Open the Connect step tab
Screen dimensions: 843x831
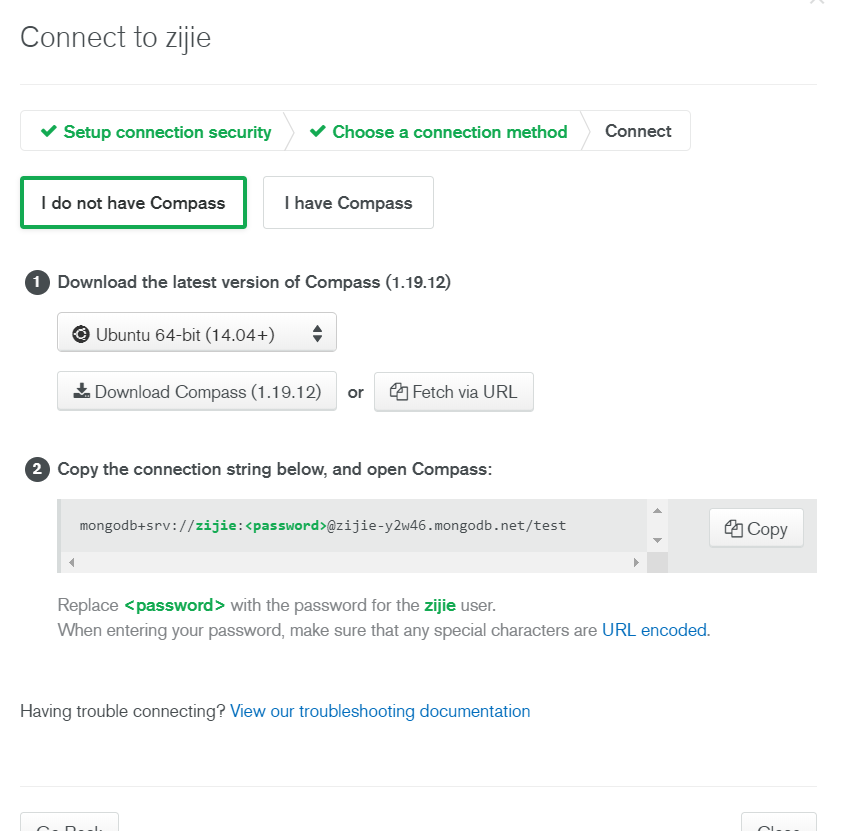click(x=638, y=131)
